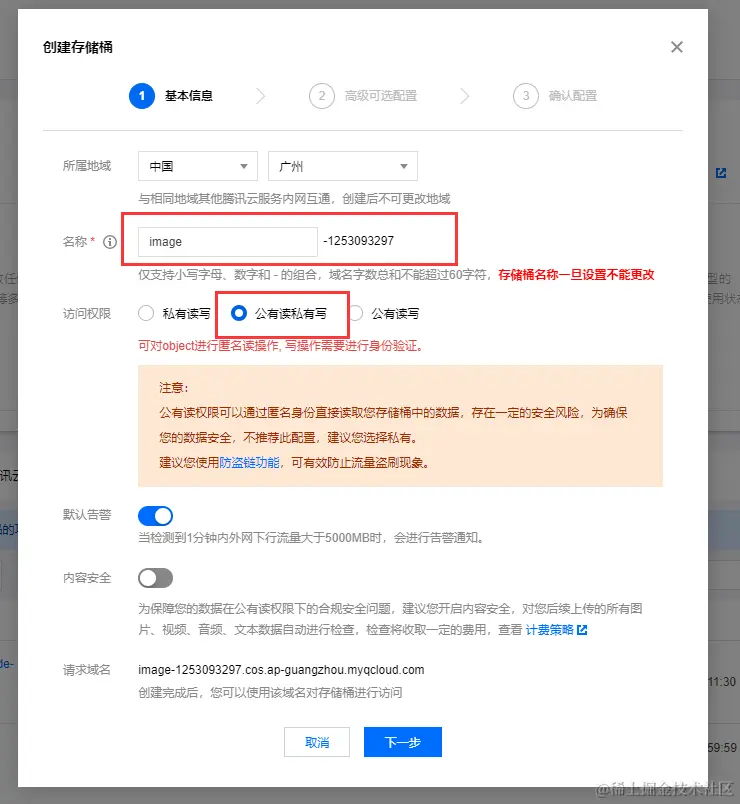740x804 pixels.
Task: Click the 下一步 button
Action: pyautogui.click(x=403, y=742)
